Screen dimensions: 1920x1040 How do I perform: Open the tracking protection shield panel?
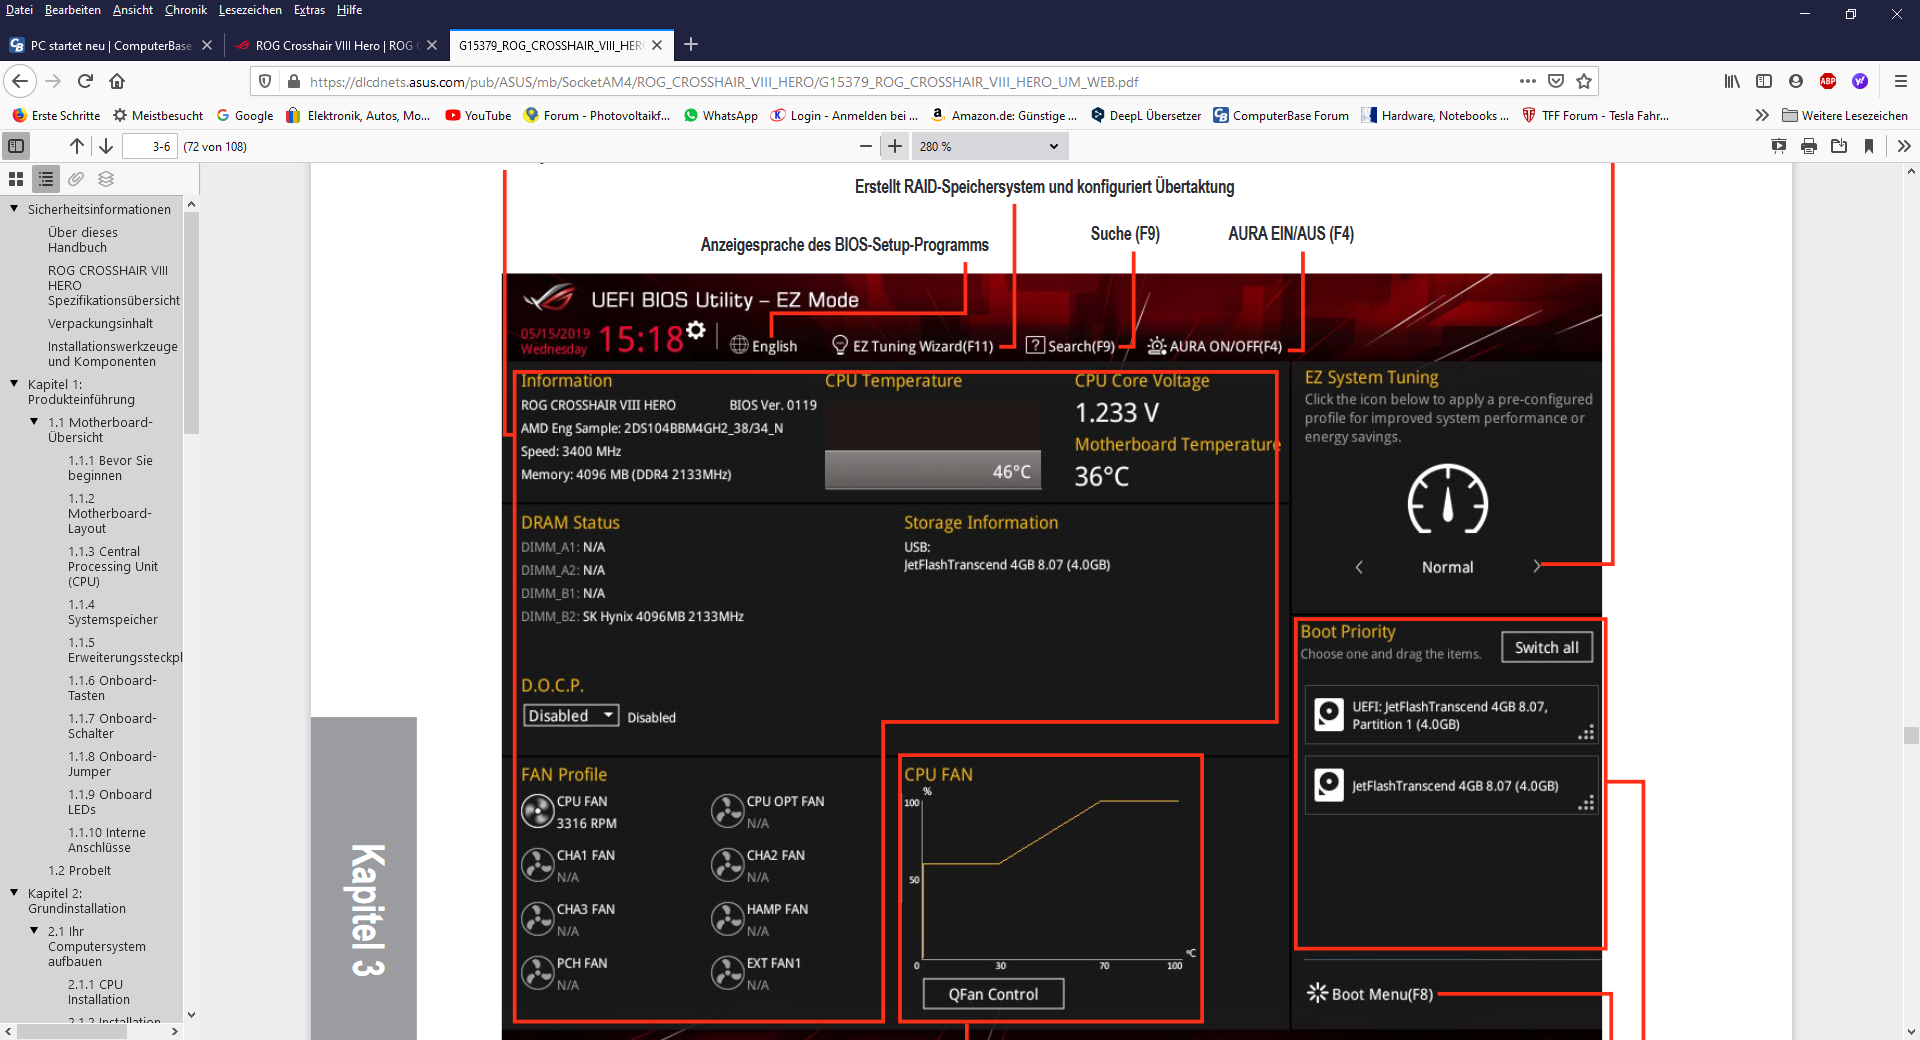(265, 81)
